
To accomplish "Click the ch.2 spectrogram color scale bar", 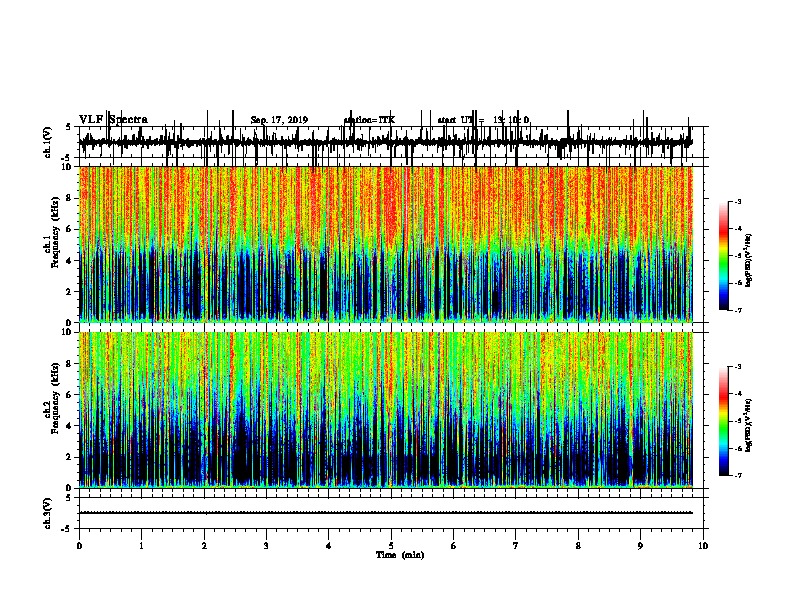I will pos(724,421).
